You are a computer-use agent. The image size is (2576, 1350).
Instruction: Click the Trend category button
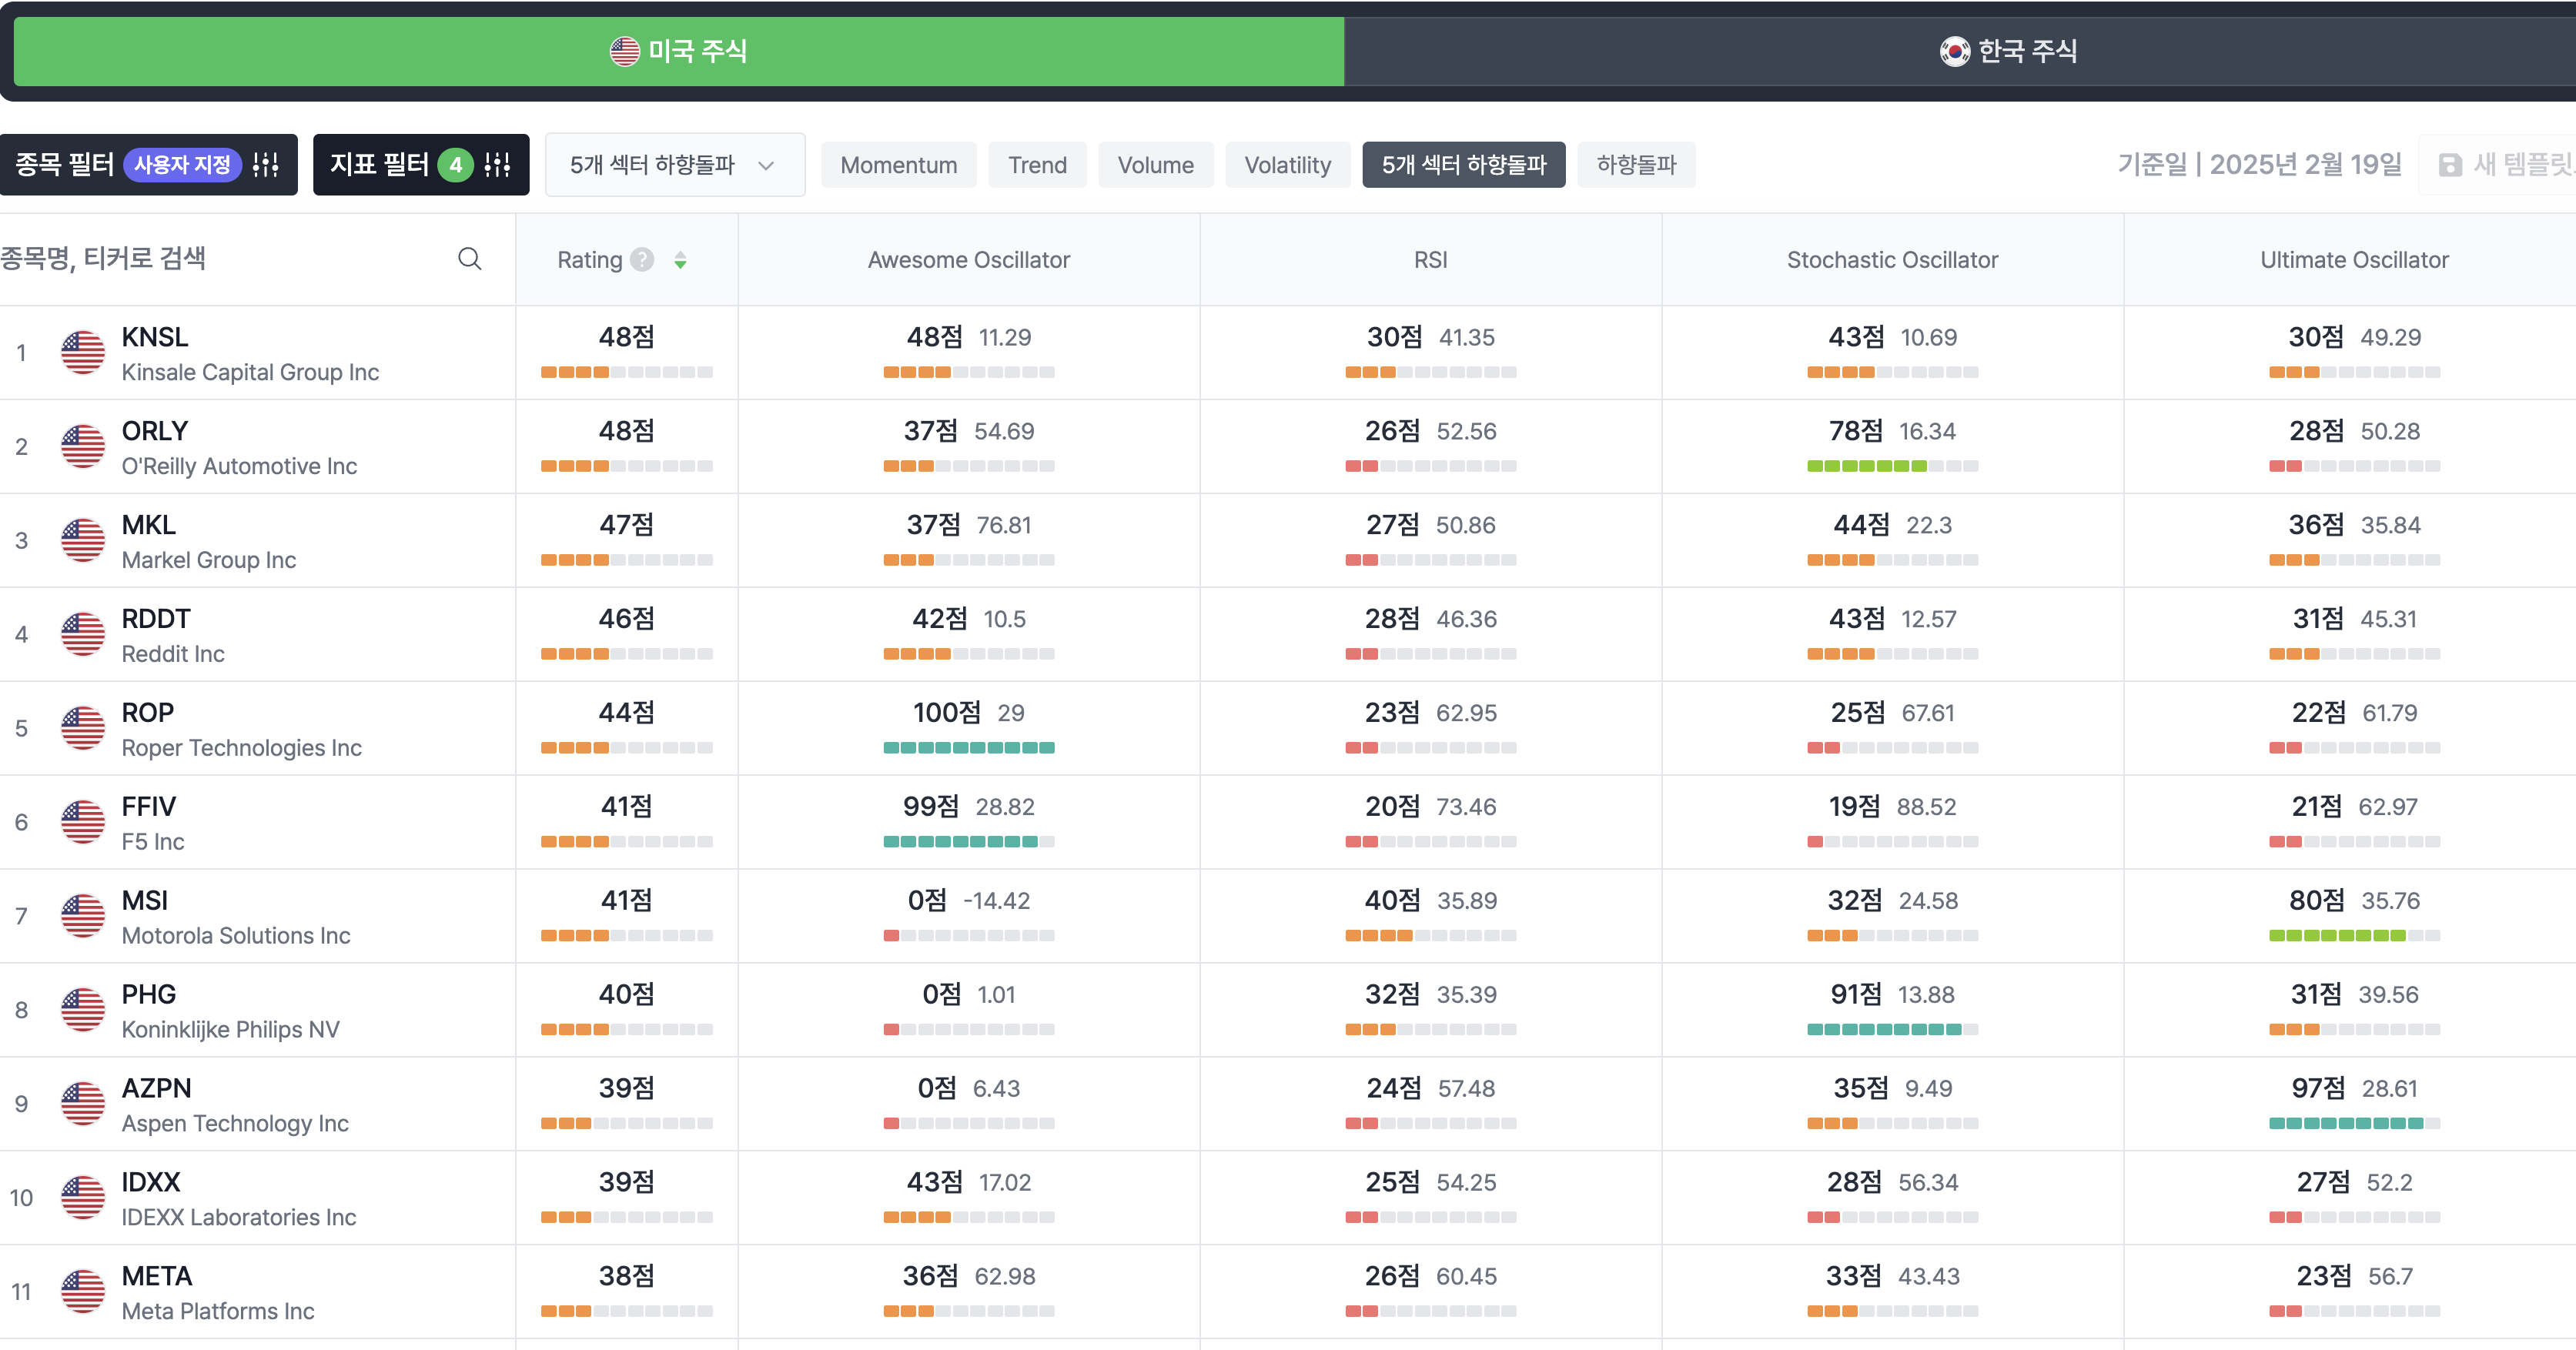[1037, 165]
